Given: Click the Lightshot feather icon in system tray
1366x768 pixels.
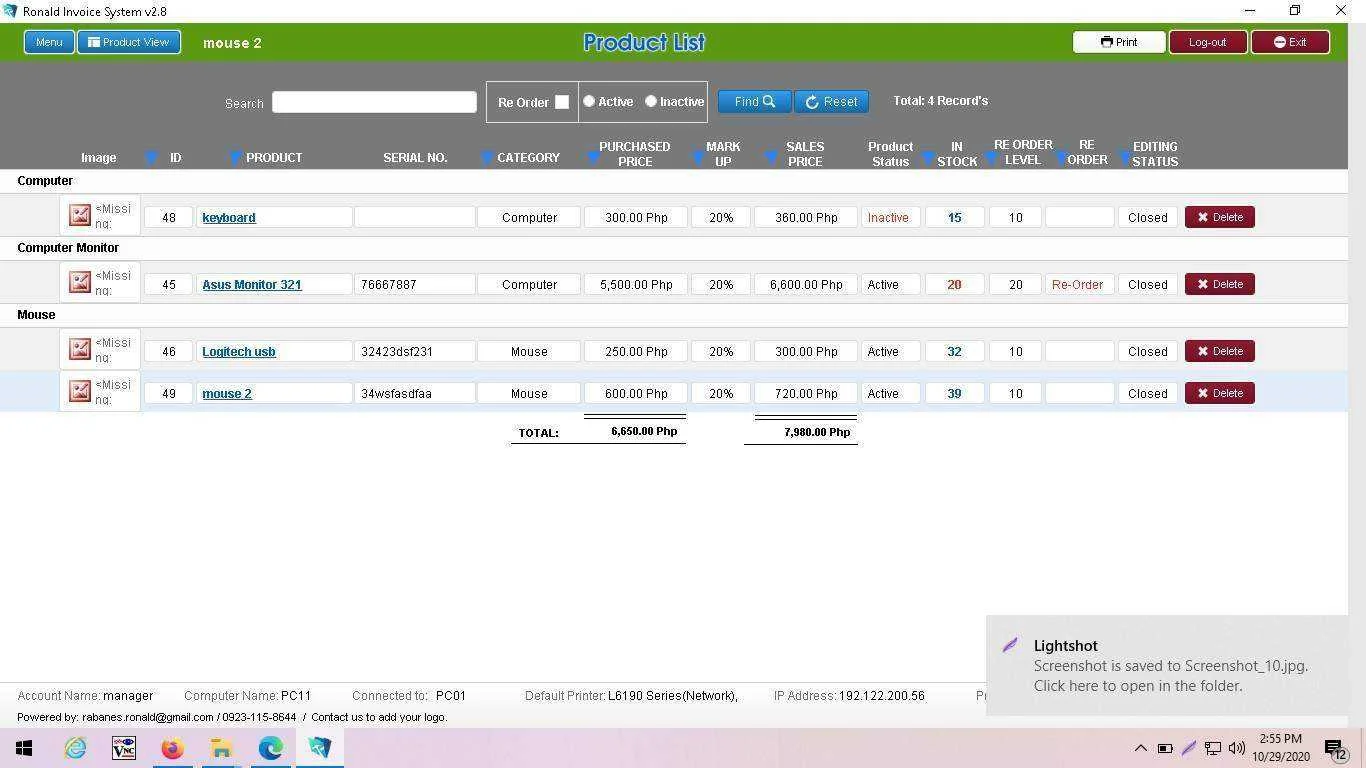Looking at the screenshot, I should 1188,748.
